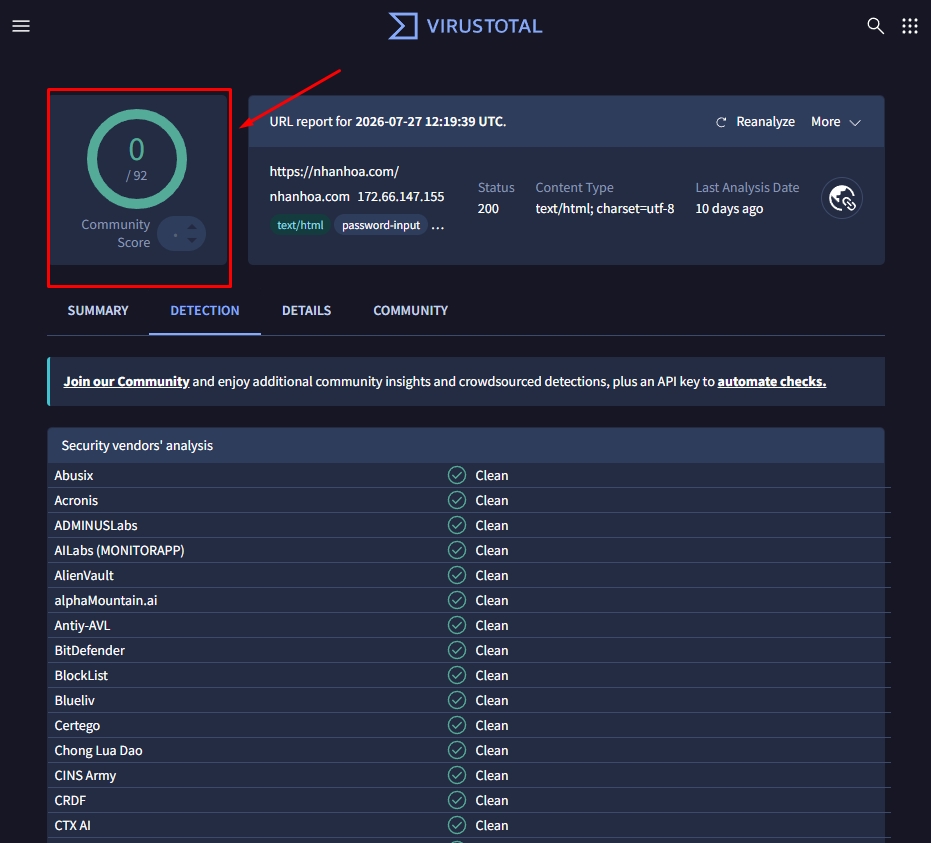931x843 pixels.
Task: Switch to the SUMMARY tab
Action: 98,310
